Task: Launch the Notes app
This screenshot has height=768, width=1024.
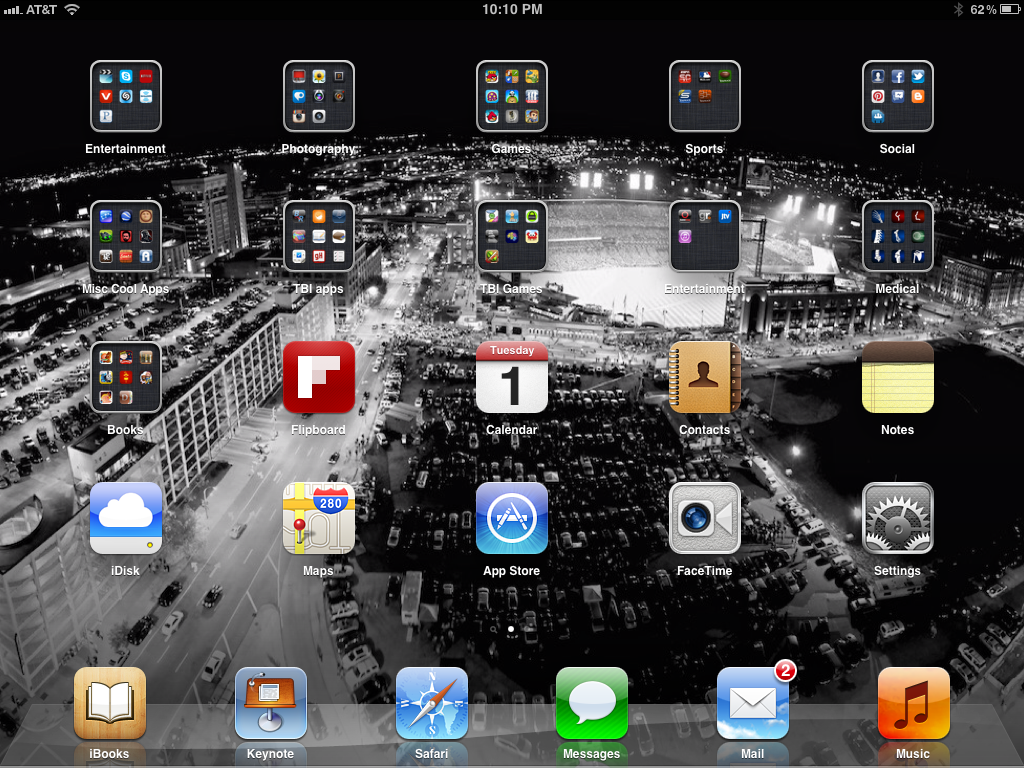Action: coord(897,377)
